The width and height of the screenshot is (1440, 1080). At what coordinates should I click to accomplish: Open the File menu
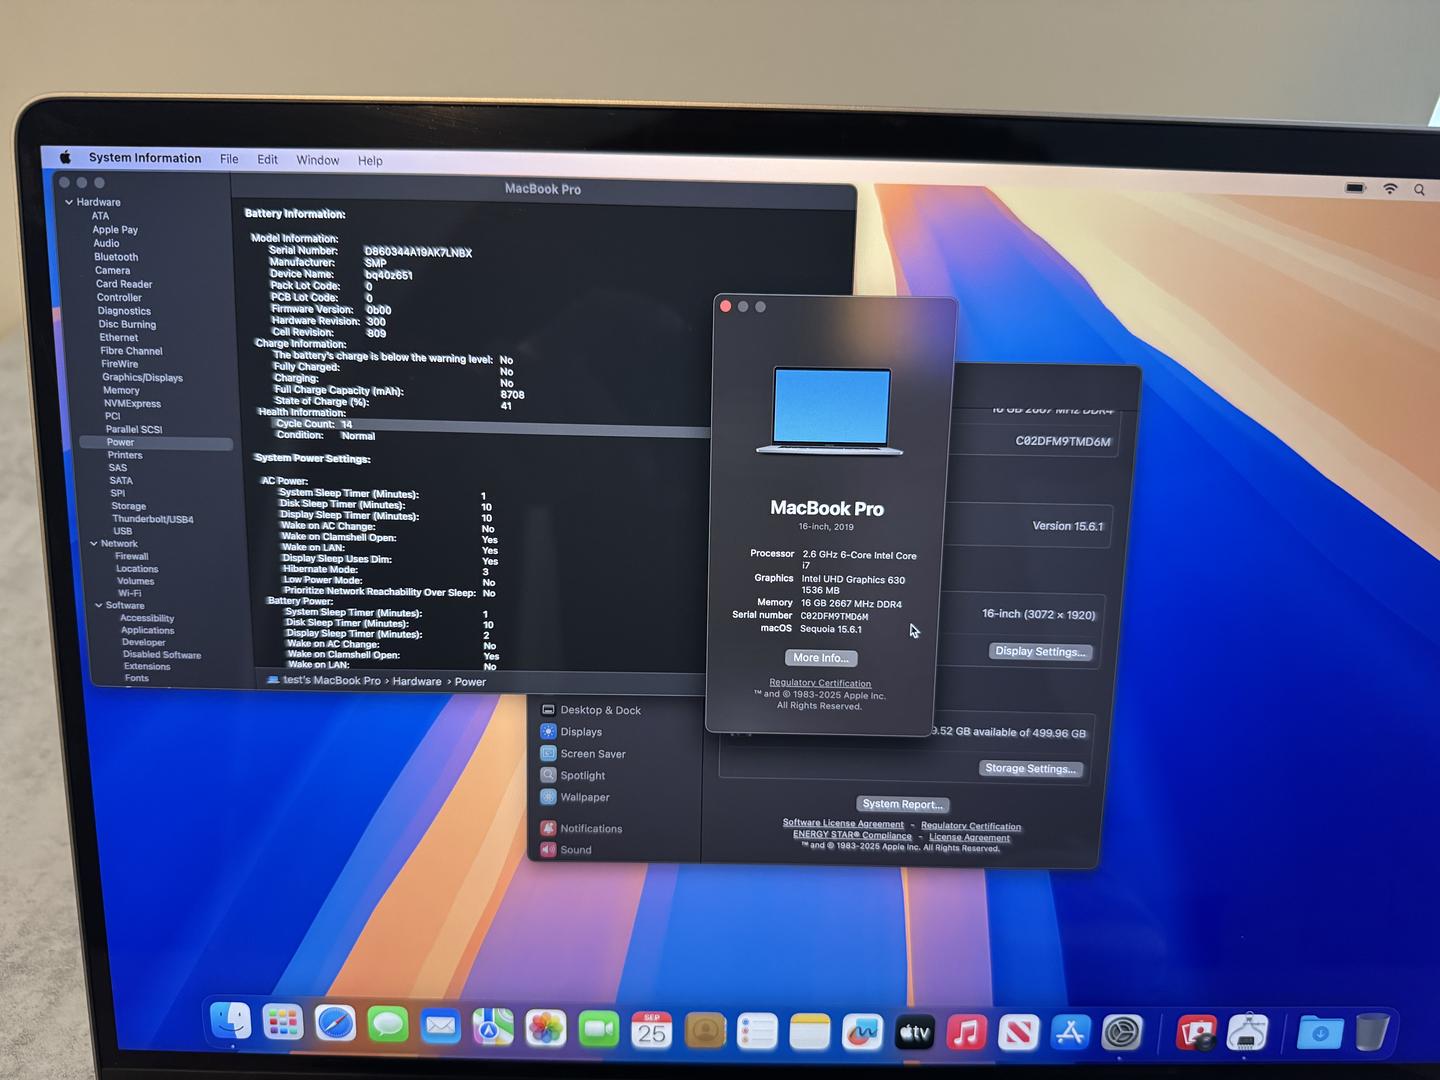click(229, 159)
